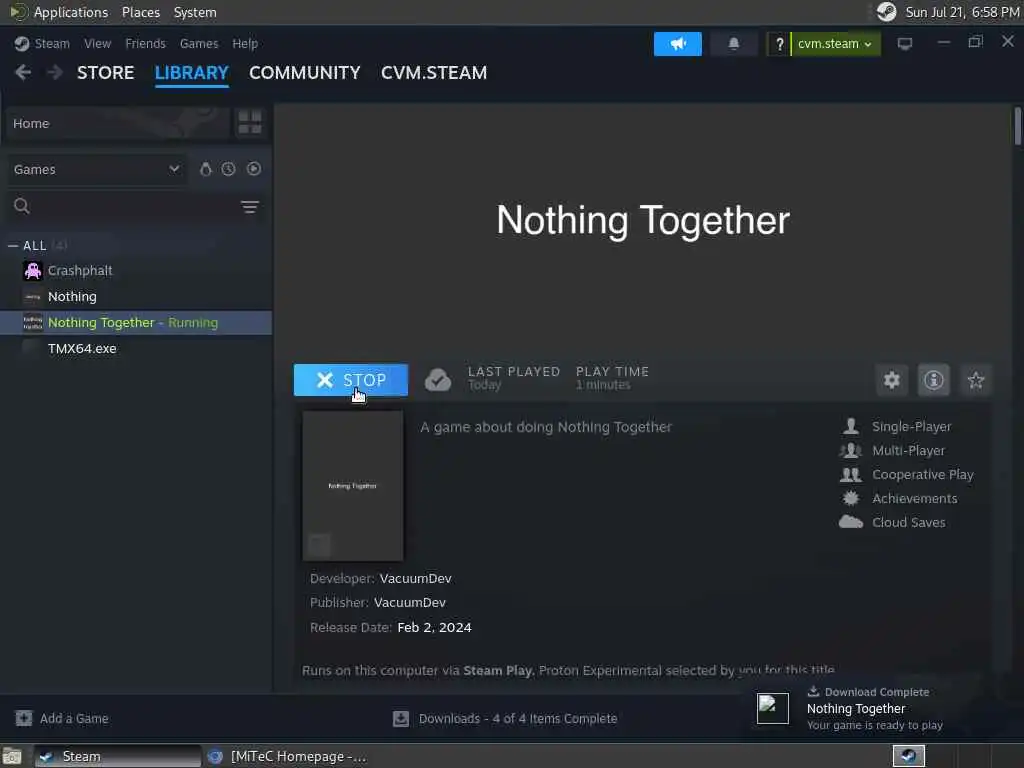
Task: Switch to Big Picture mode monitor icon
Action: 904,44
